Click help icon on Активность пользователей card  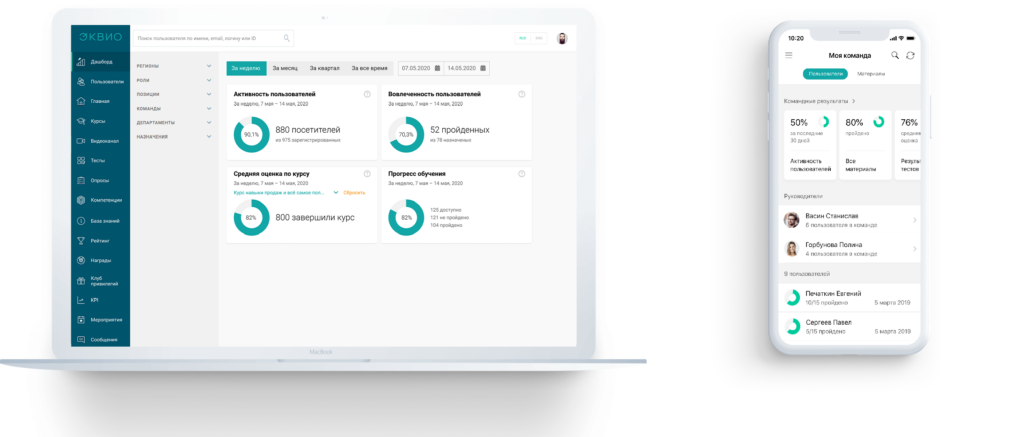click(367, 94)
